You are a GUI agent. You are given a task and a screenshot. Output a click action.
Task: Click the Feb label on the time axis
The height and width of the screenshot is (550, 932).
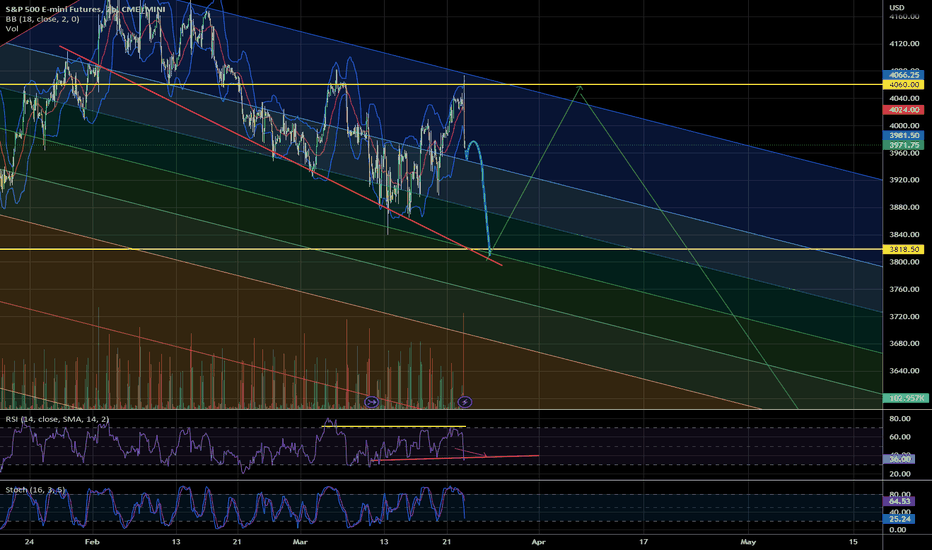click(x=92, y=542)
